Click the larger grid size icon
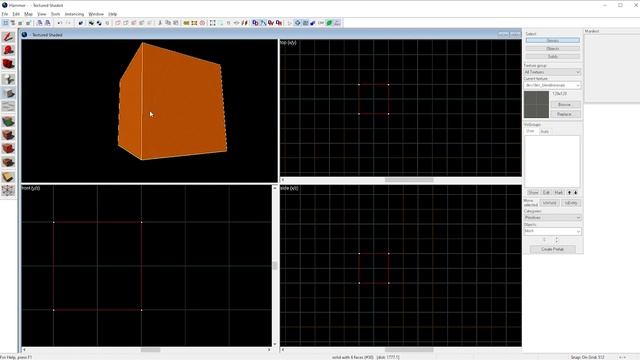The height and width of the screenshot is (360, 640). pyautogui.click(x=28, y=23)
